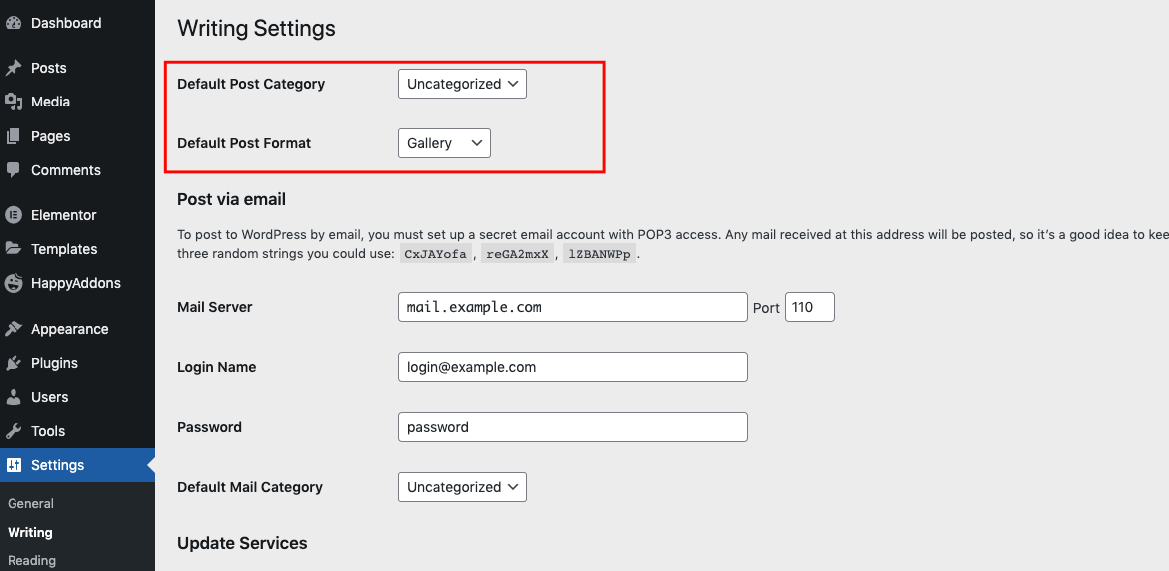Open the Users menu item

(x=49, y=397)
